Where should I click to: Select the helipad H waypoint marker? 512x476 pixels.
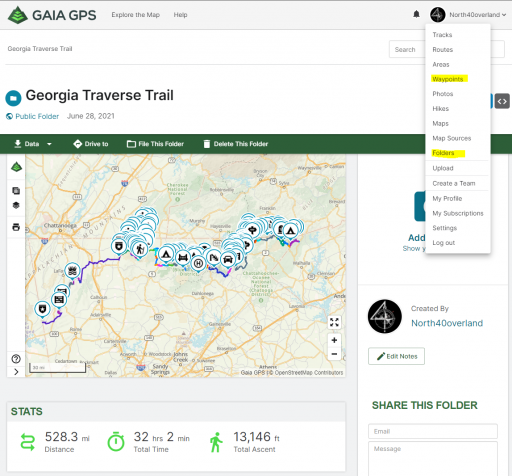point(198,264)
